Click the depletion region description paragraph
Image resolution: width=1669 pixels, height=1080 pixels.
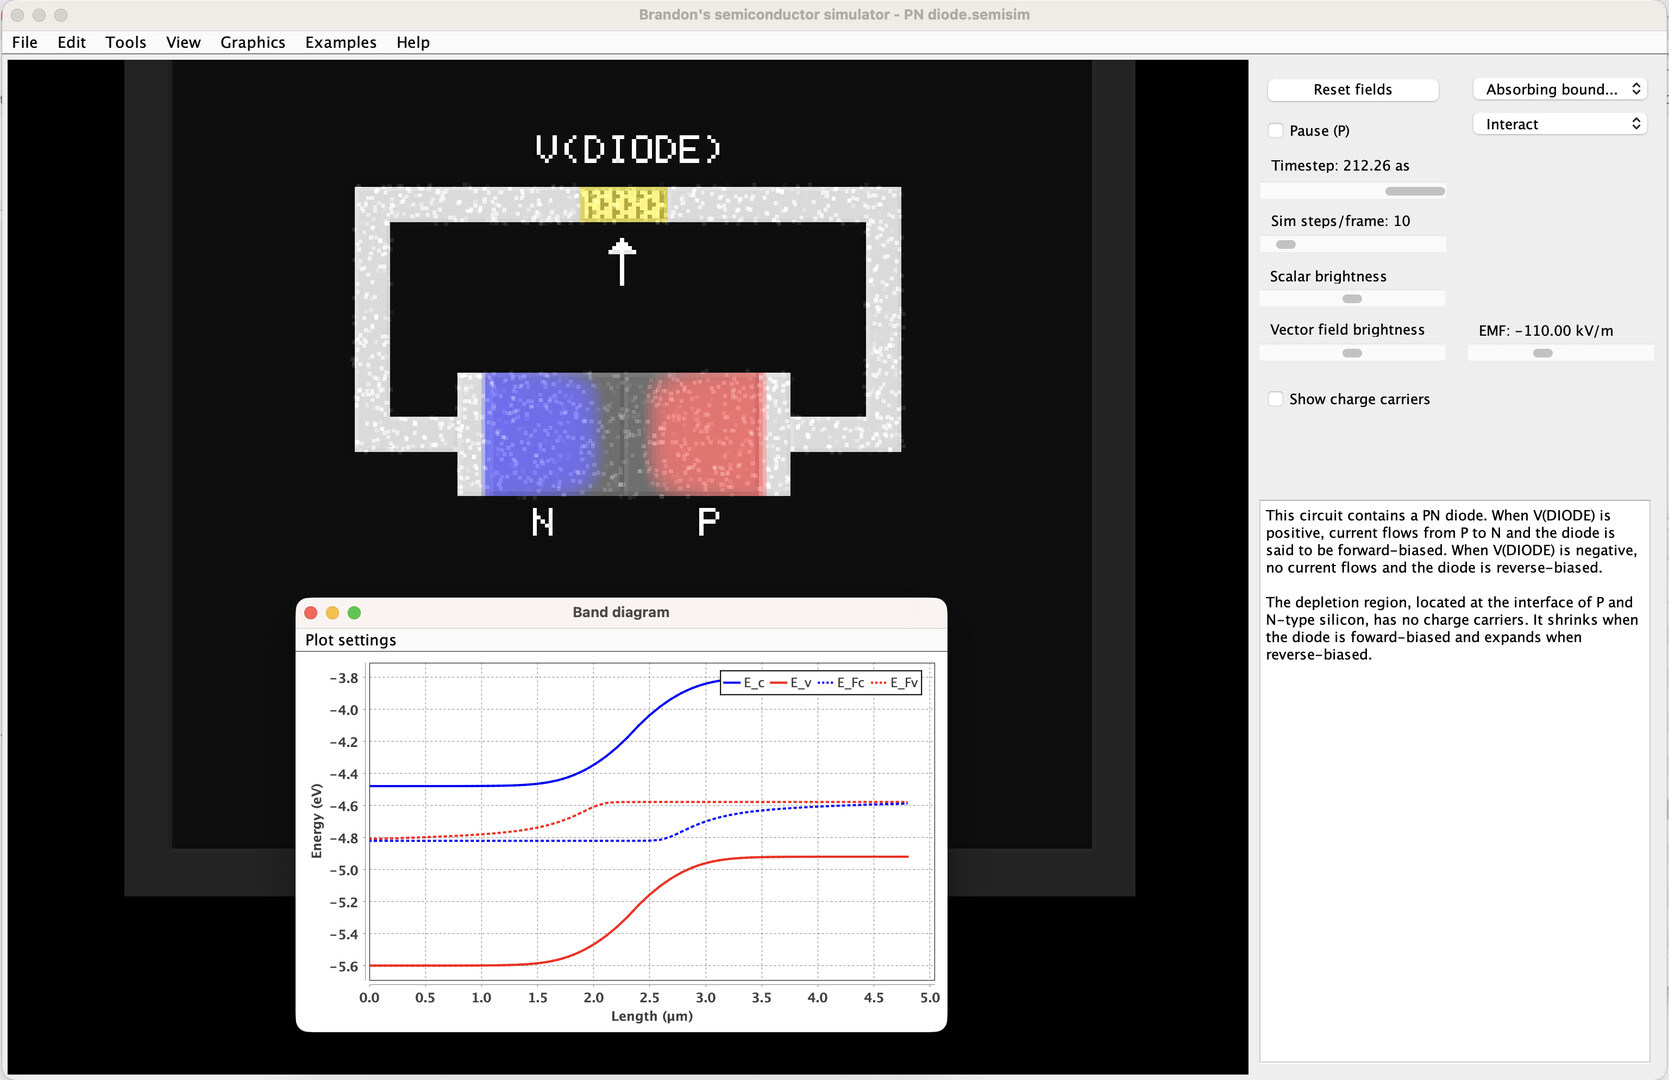pyautogui.click(x=1451, y=628)
